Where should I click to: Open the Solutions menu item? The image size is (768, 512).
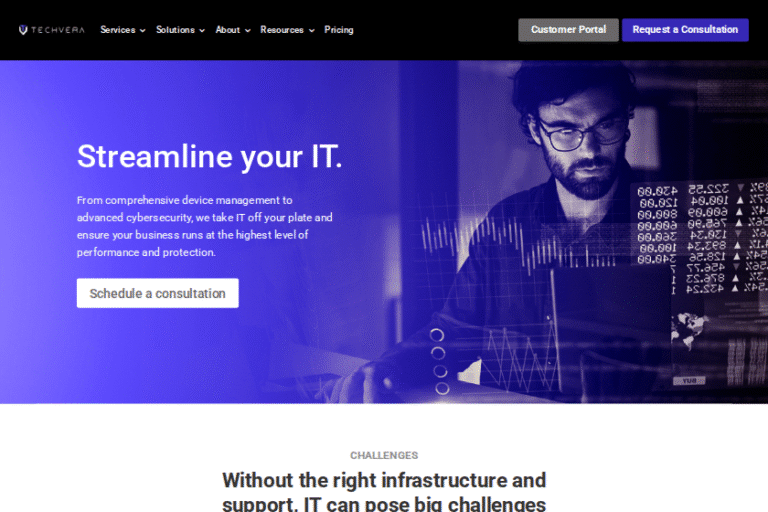click(x=175, y=30)
